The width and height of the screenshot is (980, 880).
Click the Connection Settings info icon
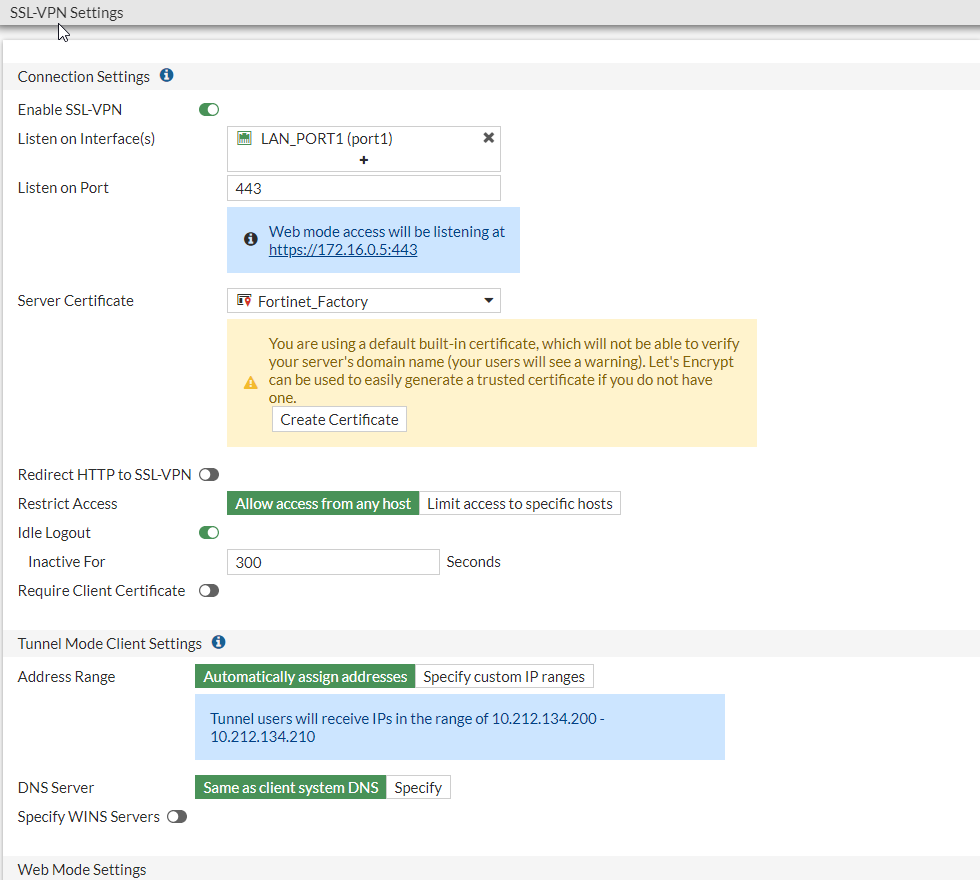167,76
